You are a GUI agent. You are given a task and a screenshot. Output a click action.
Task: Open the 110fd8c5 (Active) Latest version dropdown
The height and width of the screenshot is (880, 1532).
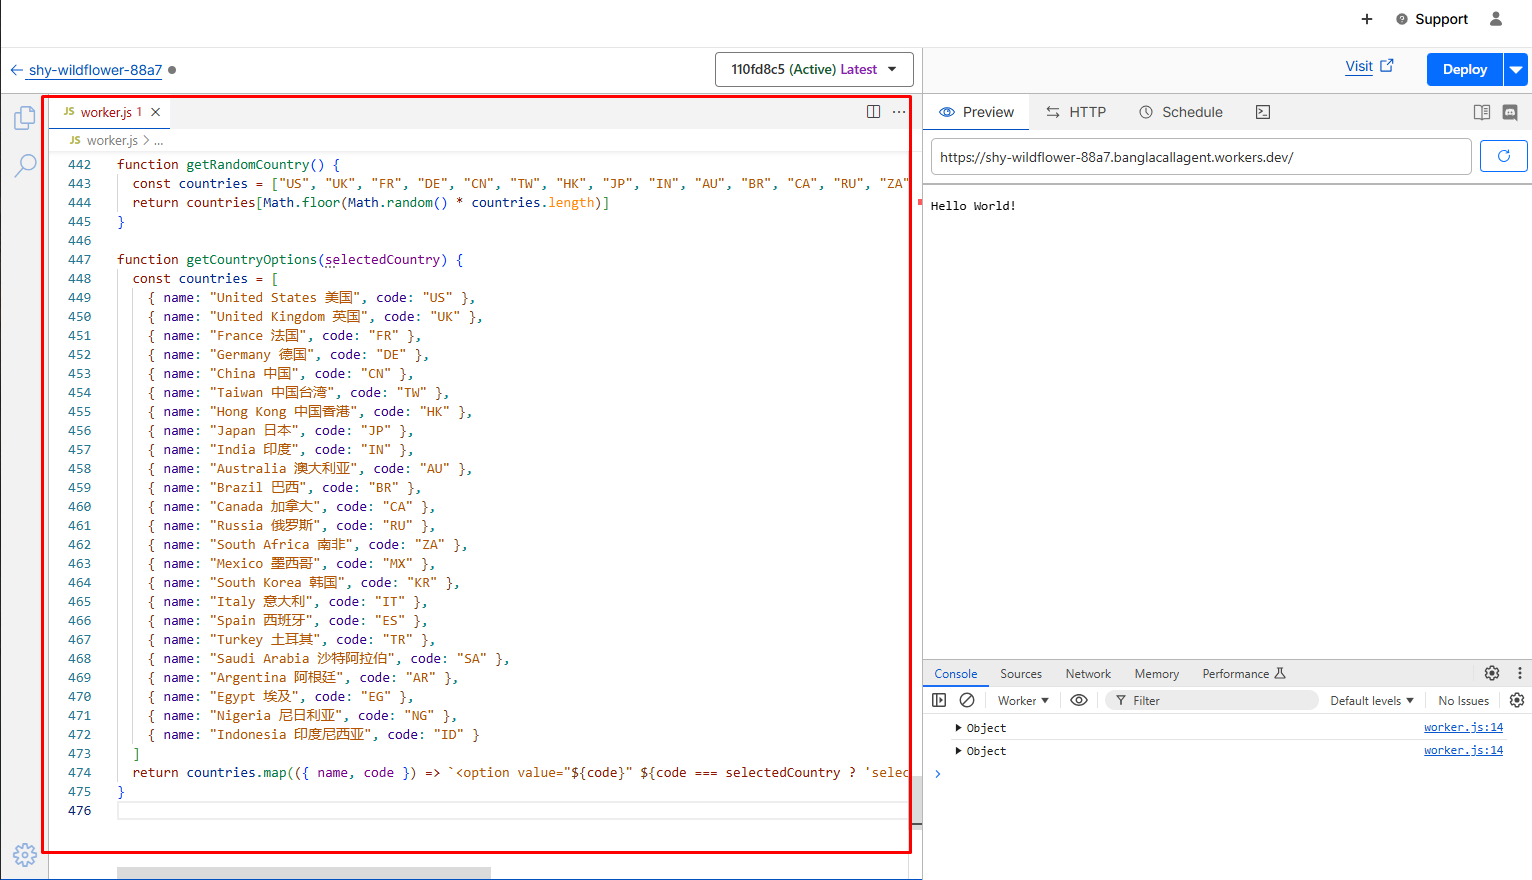tap(814, 69)
